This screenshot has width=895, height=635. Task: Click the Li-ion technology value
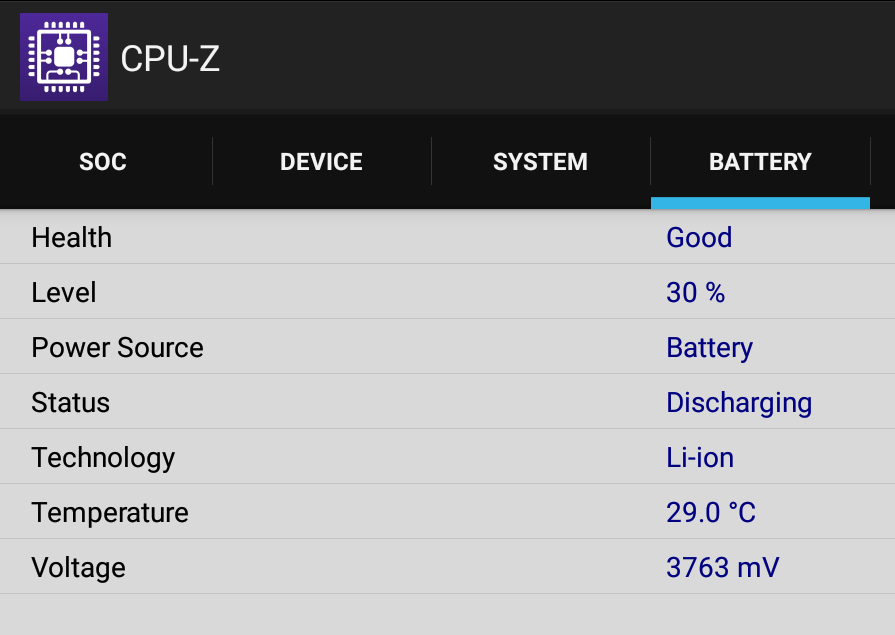coord(700,457)
